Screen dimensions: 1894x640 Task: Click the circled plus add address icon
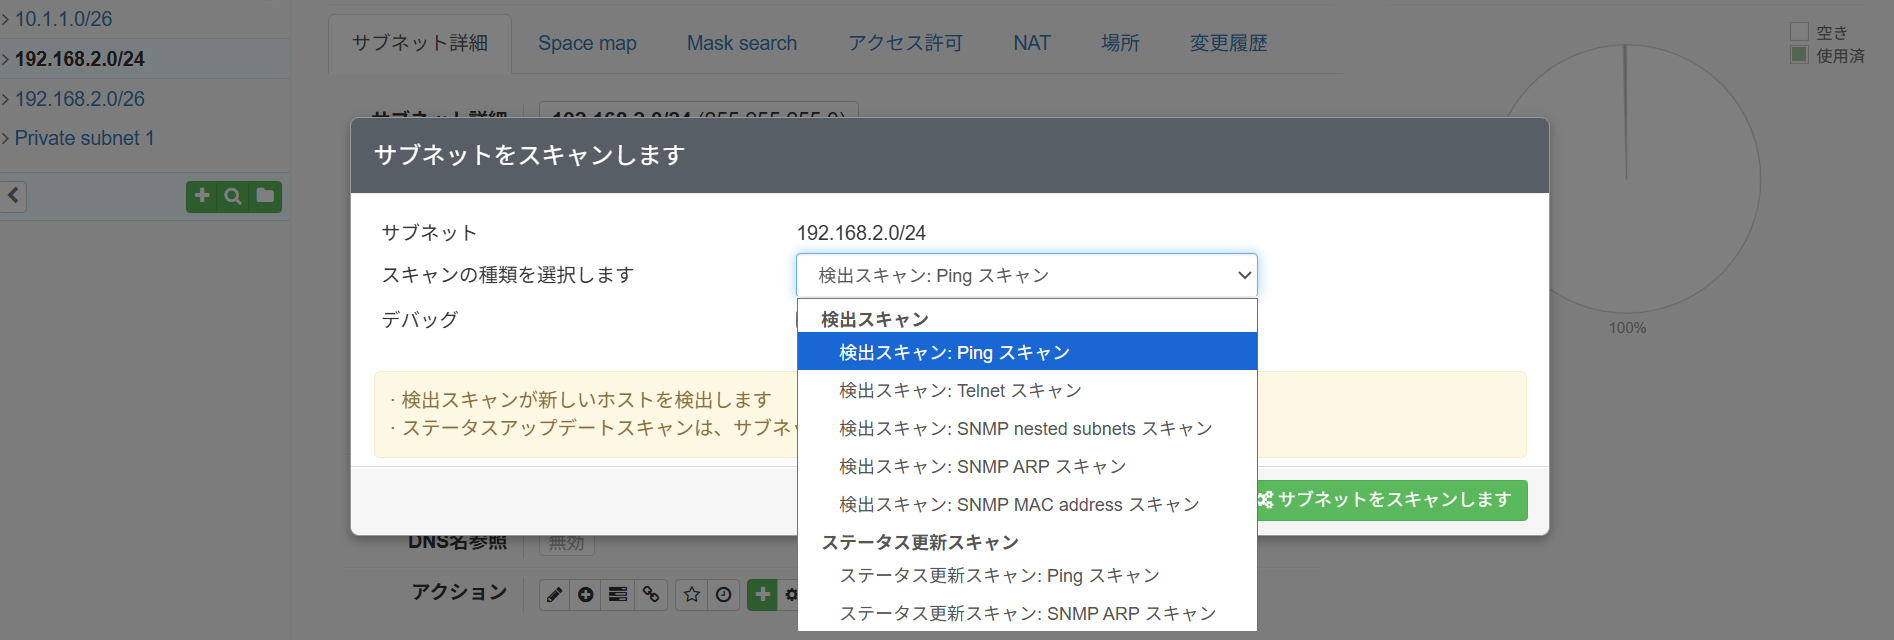pyautogui.click(x=586, y=594)
